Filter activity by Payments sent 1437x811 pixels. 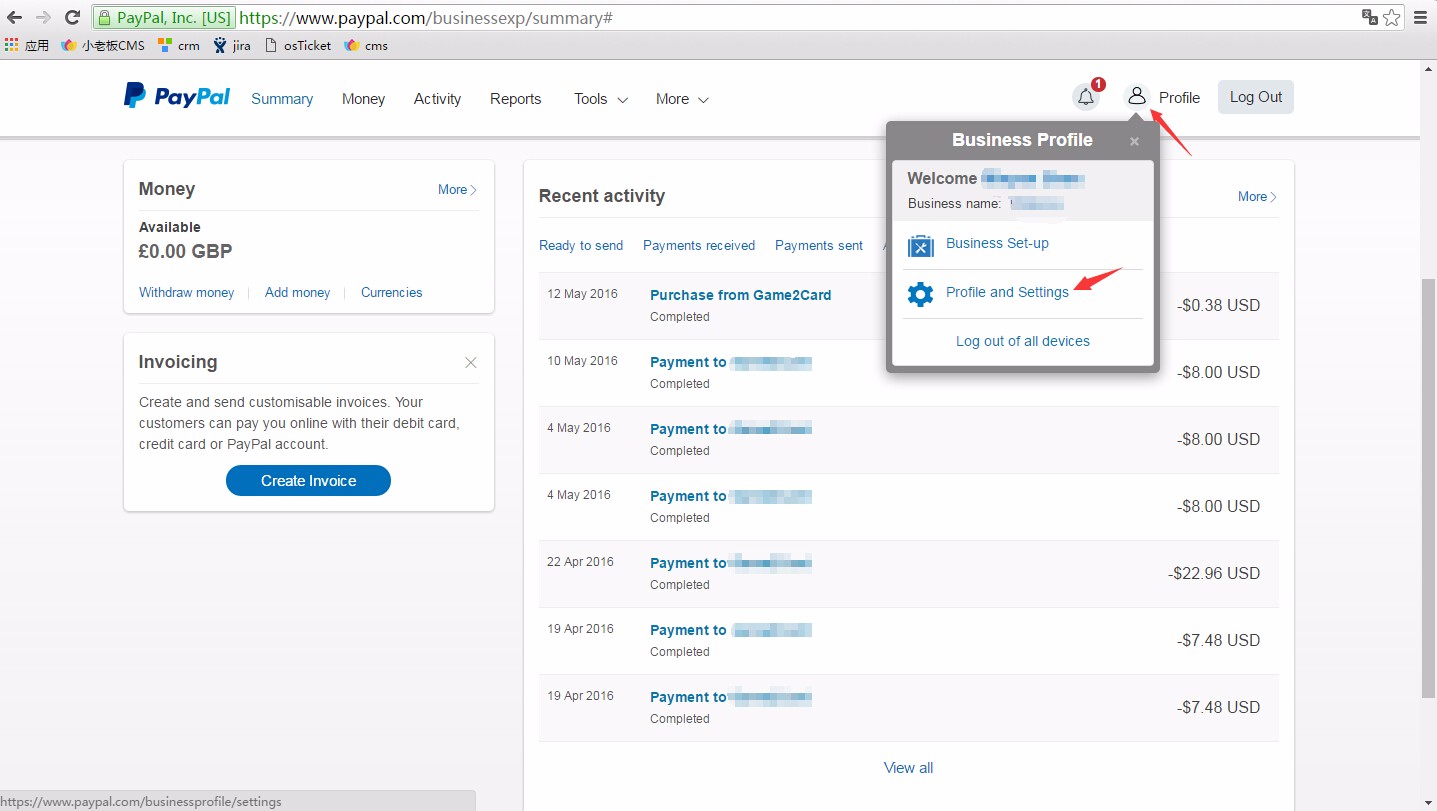coord(819,245)
